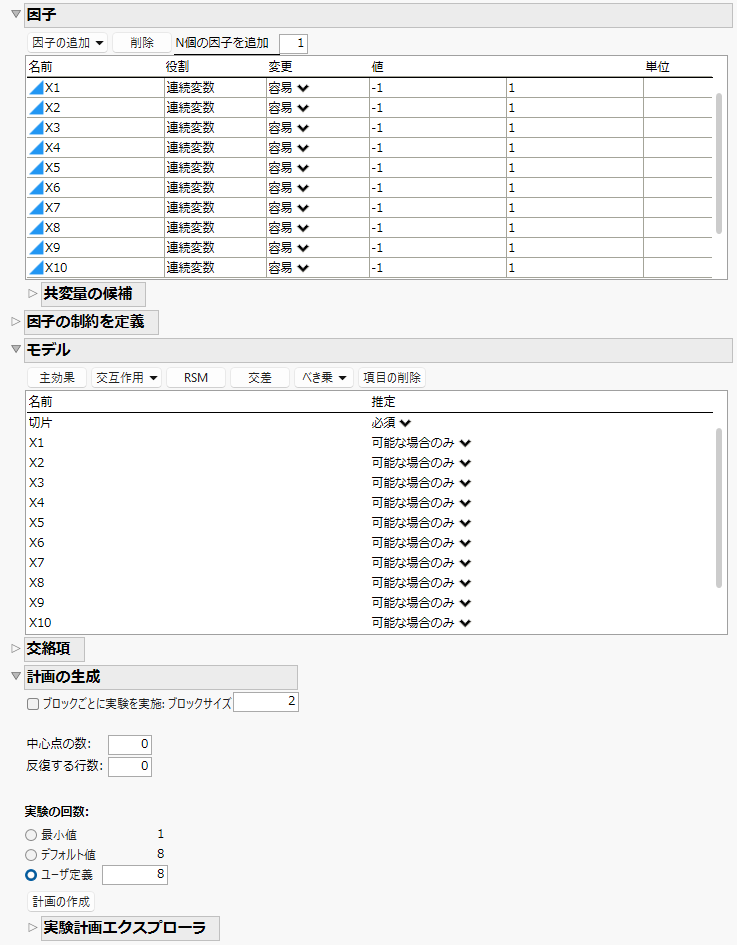Click the blue continuous icon beside X1
Viewport: 737px width, 945px height.
36,88
